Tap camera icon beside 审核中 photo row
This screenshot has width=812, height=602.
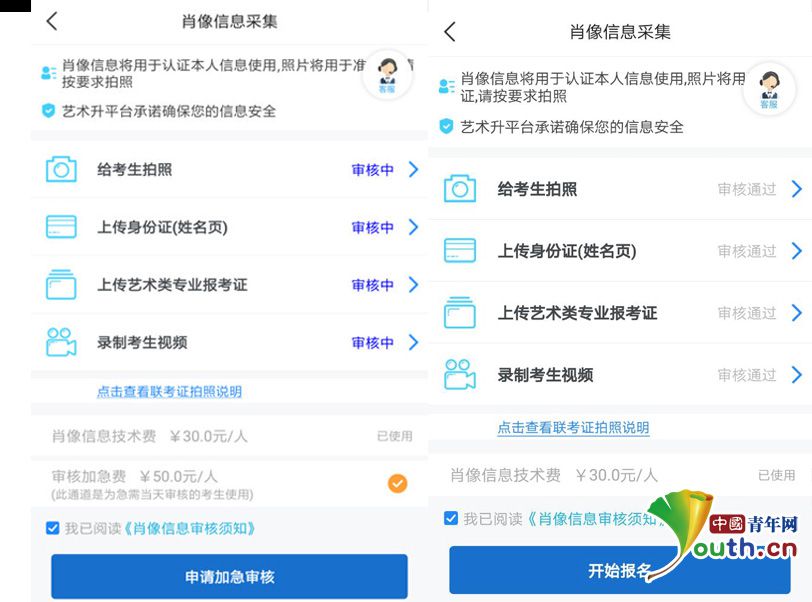tap(61, 169)
